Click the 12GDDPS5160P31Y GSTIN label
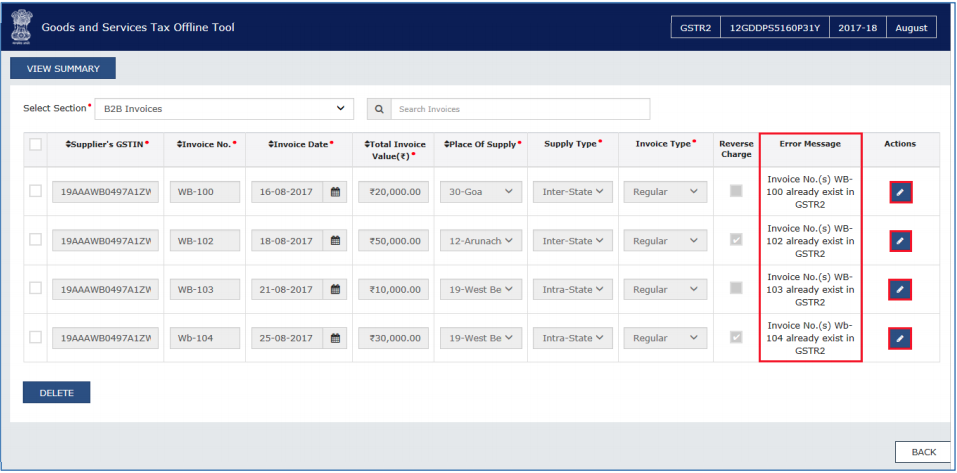This screenshot has height=473, width=957. click(775, 27)
